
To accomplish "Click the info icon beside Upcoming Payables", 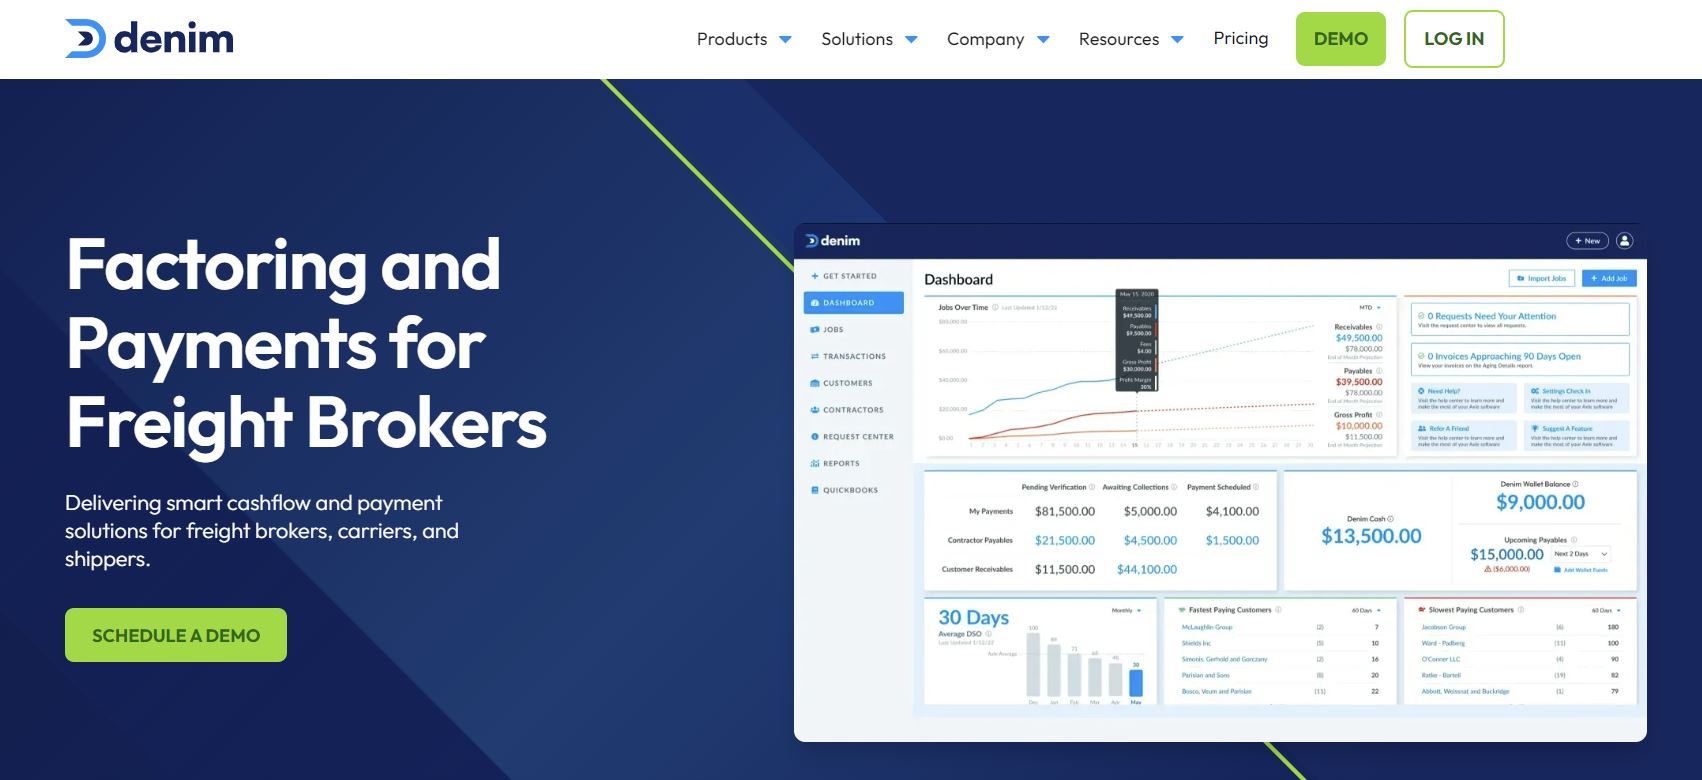I will click(1574, 540).
